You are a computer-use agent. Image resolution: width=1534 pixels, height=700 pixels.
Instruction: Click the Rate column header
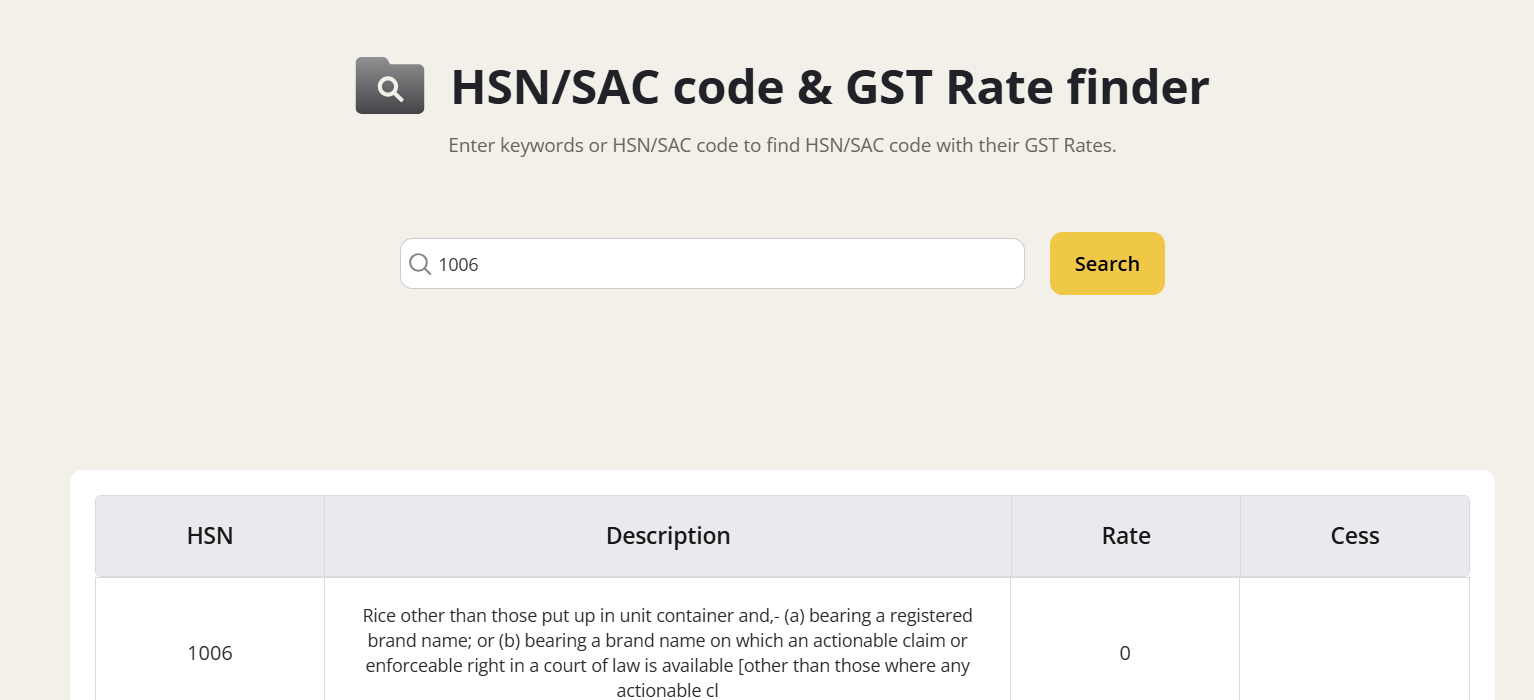(1126, 536)
